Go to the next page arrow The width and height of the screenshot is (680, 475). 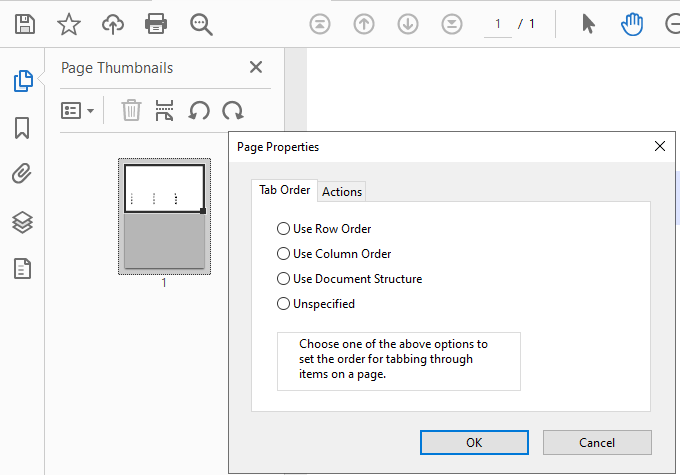408,24
